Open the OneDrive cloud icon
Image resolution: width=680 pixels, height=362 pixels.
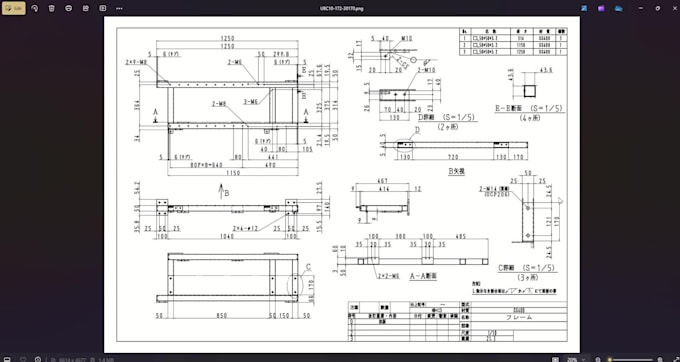(x=618, y=8)
